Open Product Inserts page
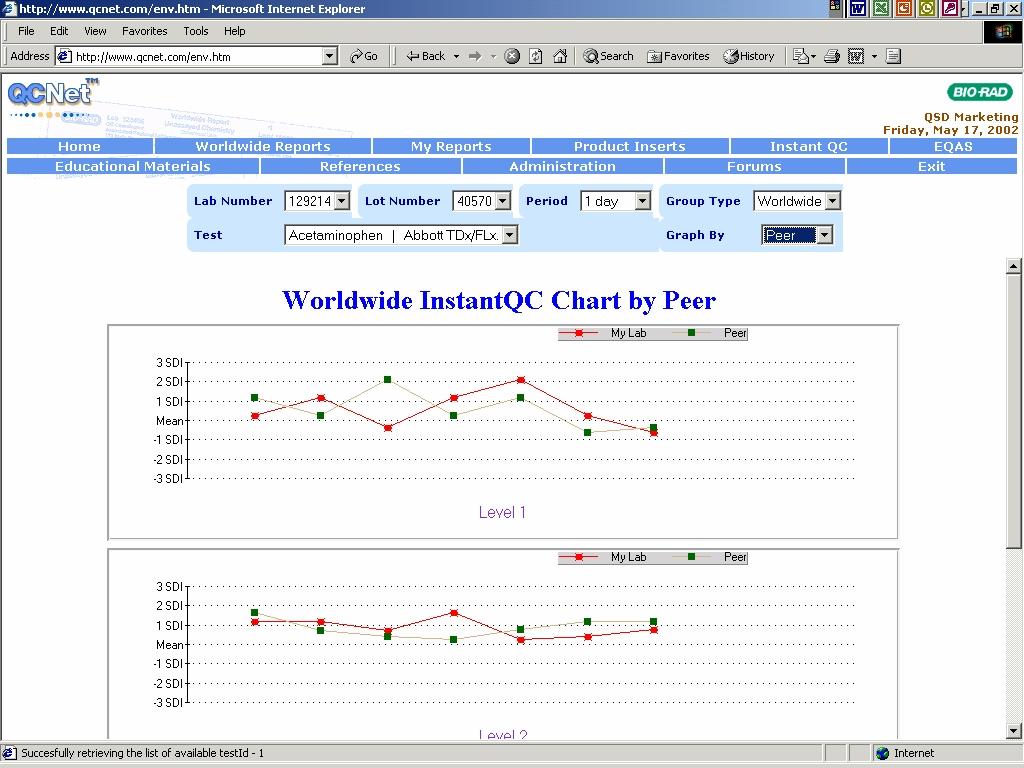 coord(630,146)
